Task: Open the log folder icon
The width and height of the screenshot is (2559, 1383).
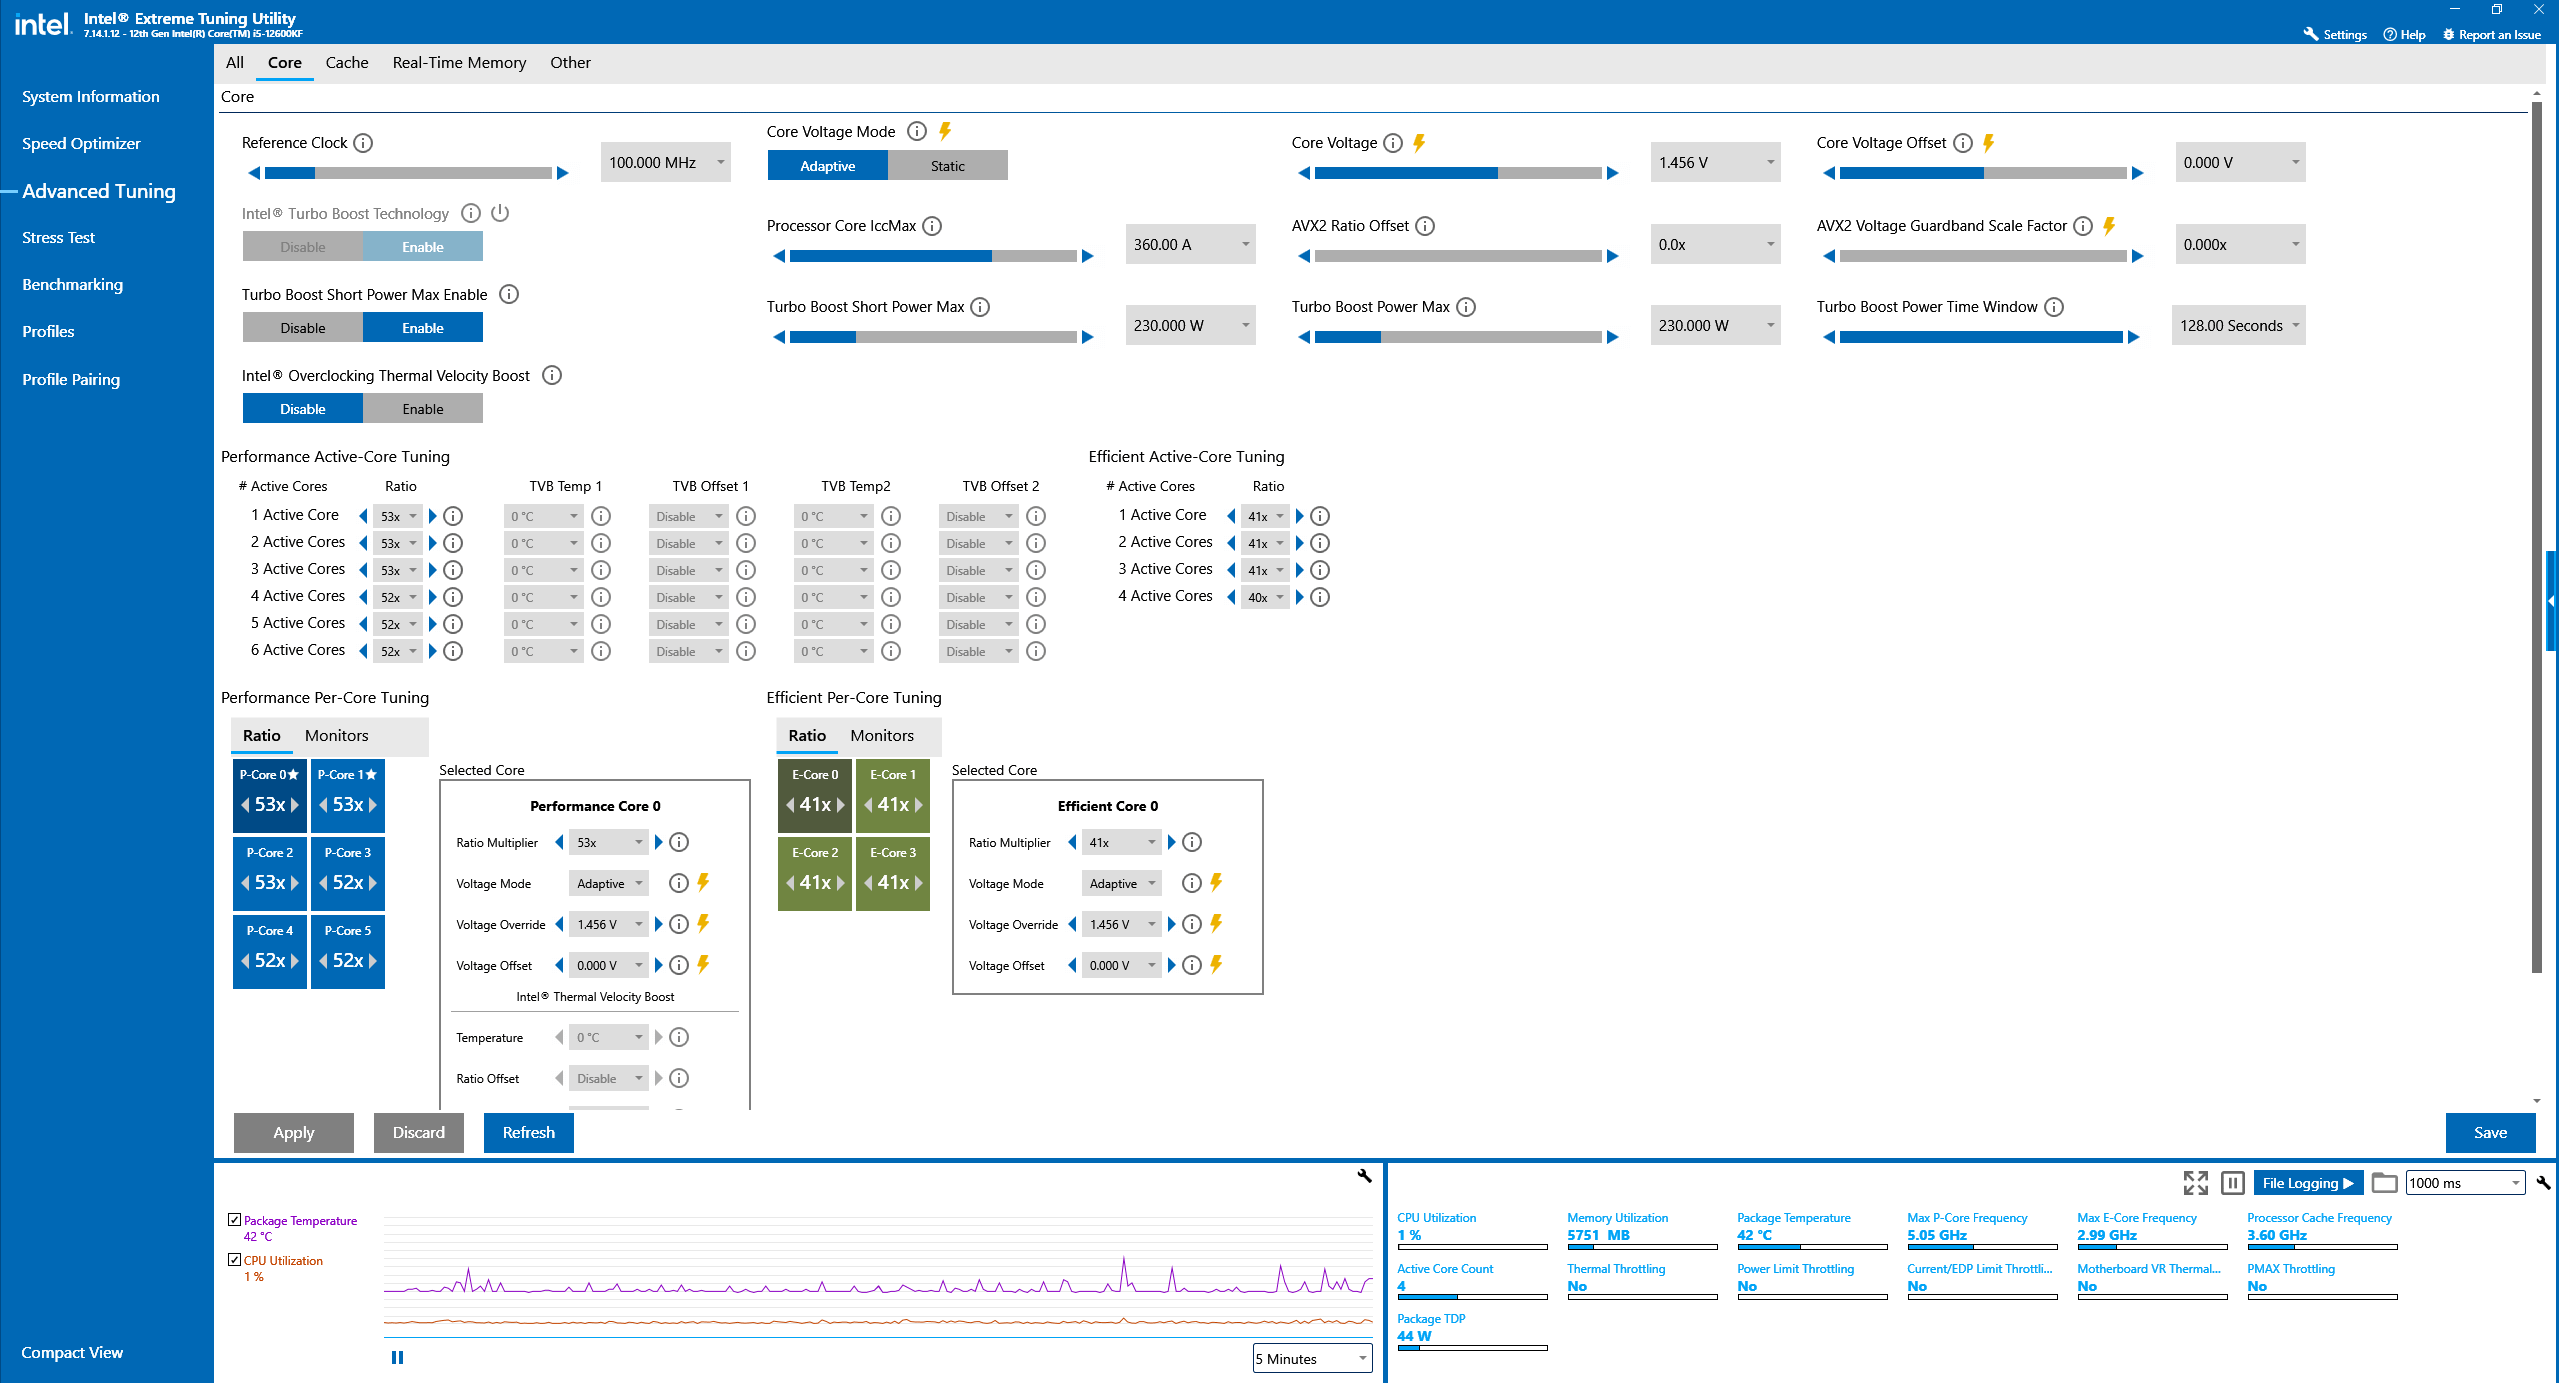Action: (2384, 1183)
